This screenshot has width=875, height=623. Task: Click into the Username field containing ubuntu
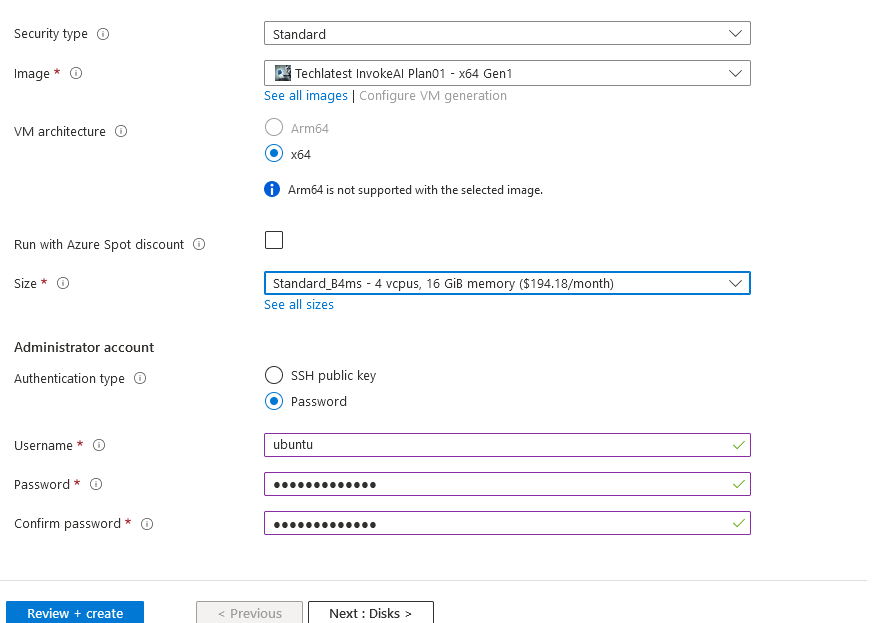coord(507,445)
